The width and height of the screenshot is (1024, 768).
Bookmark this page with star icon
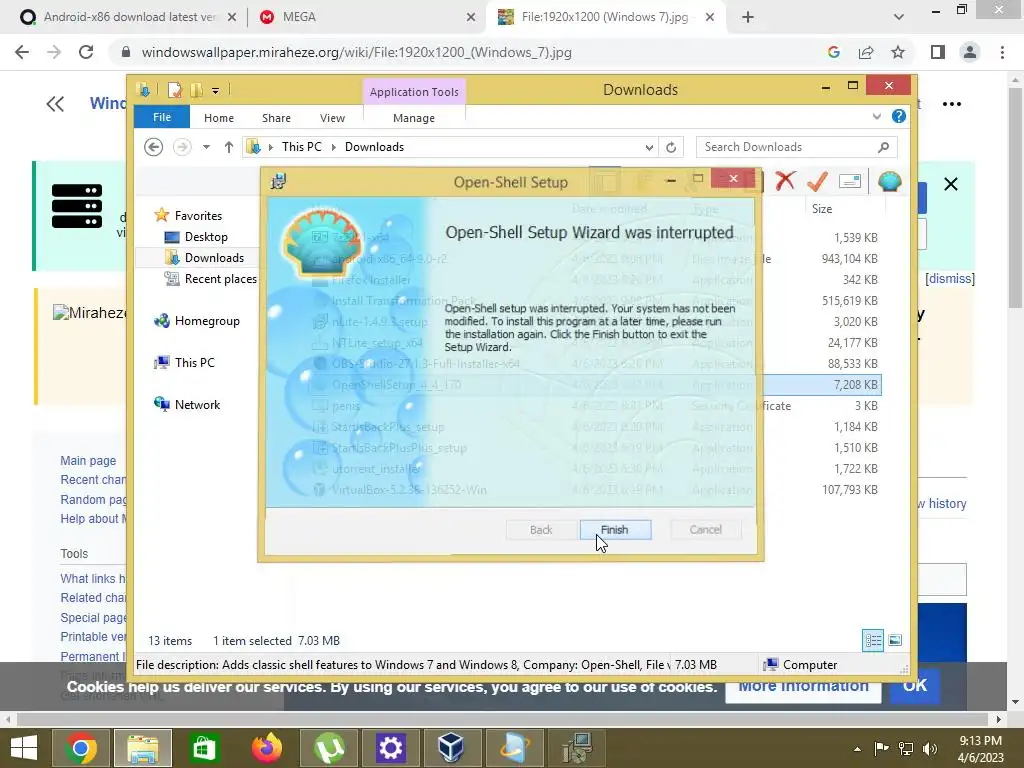point(898,52)
